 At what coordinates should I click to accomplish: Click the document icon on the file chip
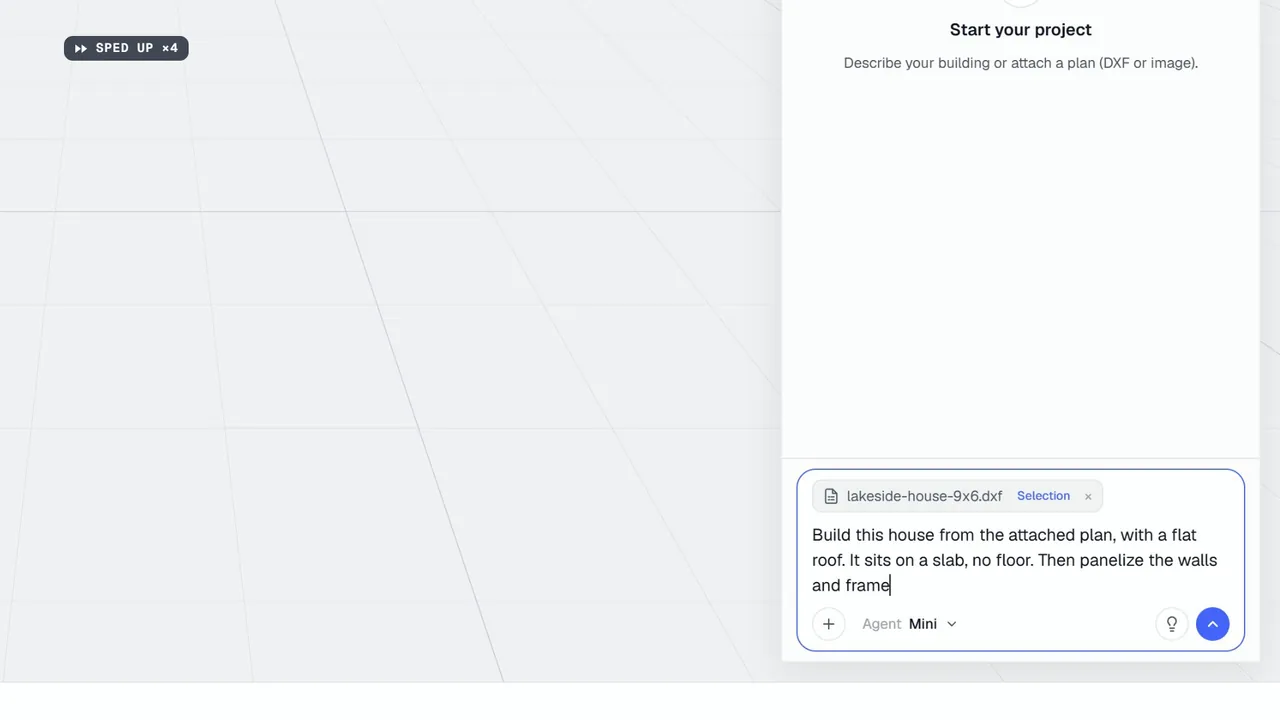831,496
